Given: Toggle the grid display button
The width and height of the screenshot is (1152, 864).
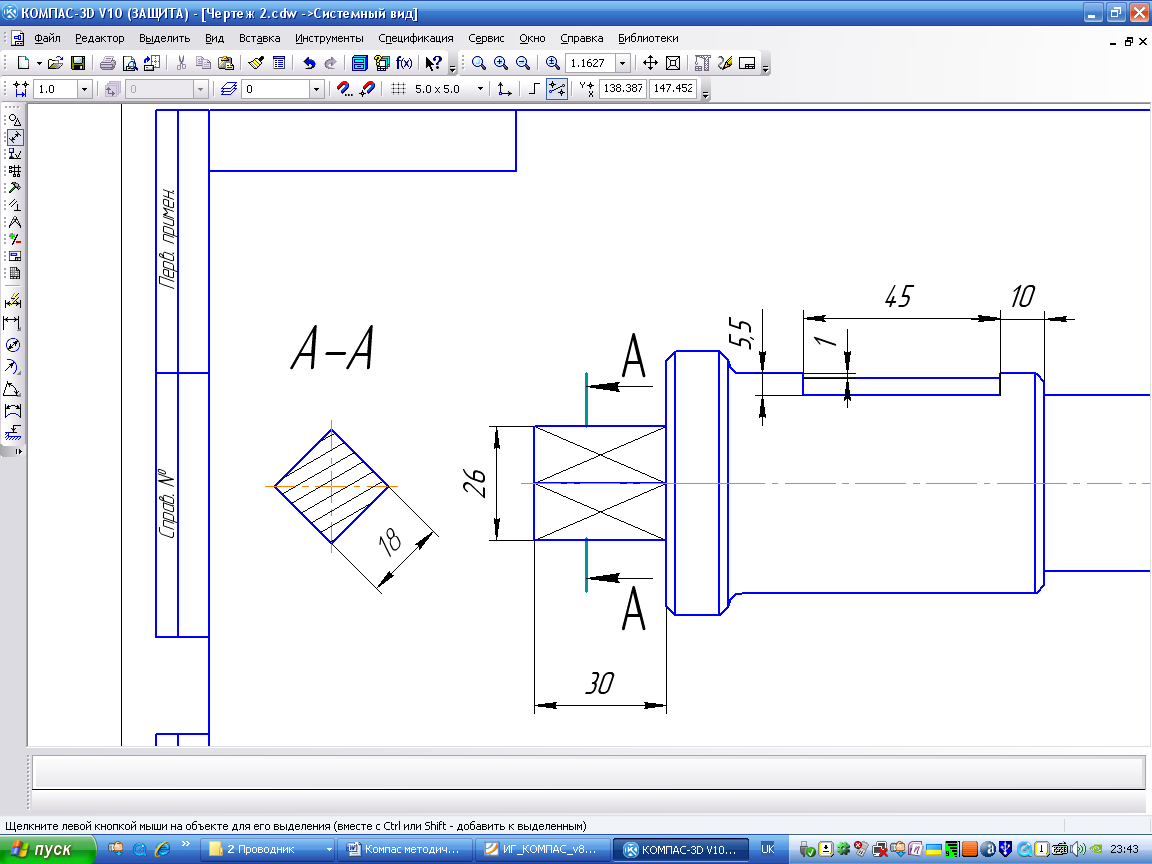Looking at the screenshot, I should 398,89.
